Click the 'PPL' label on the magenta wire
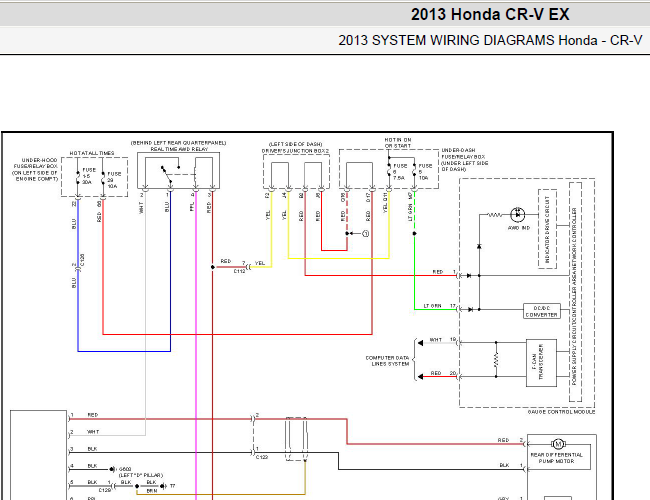This screenshot has height=500, width=650. coord(192,207)
